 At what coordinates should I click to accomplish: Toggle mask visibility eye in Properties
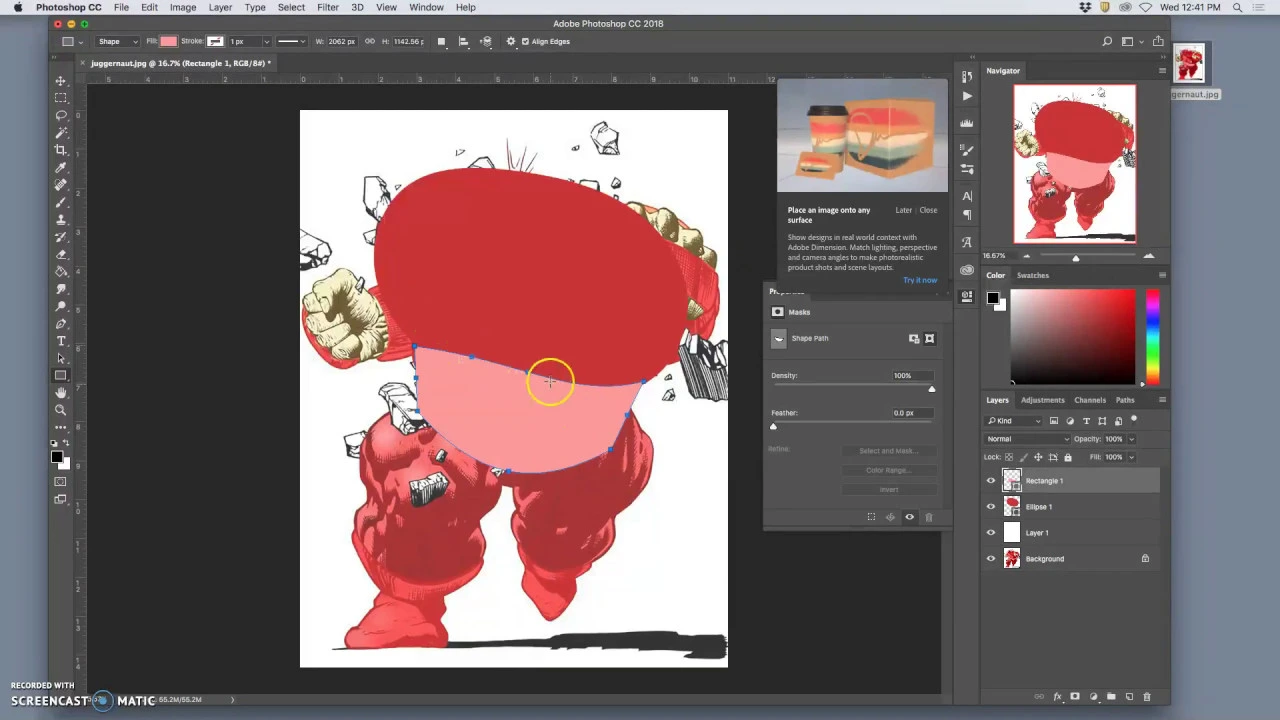pyautogui.click(x=909, y=517)
